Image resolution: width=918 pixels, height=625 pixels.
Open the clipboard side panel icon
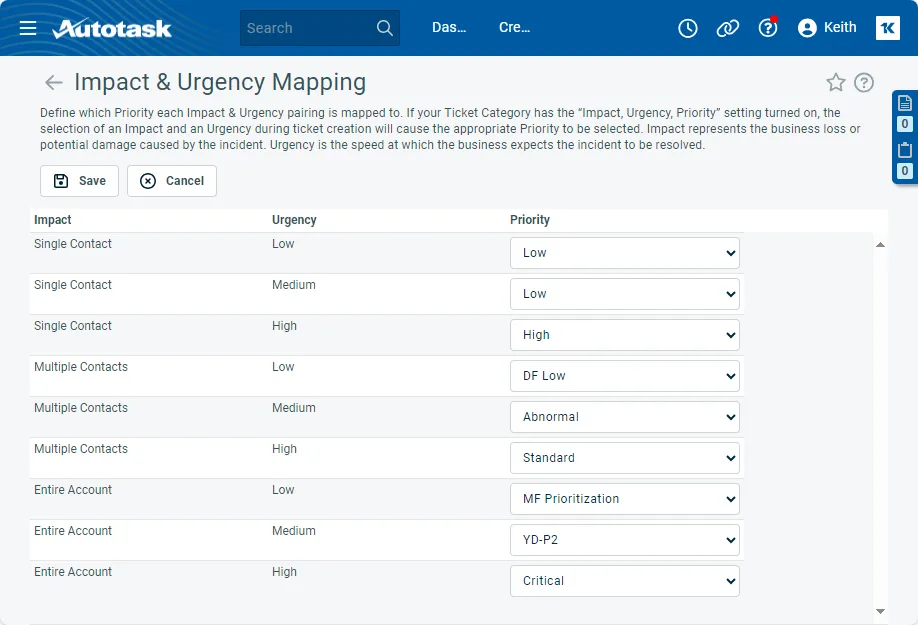tap(904, 150)
